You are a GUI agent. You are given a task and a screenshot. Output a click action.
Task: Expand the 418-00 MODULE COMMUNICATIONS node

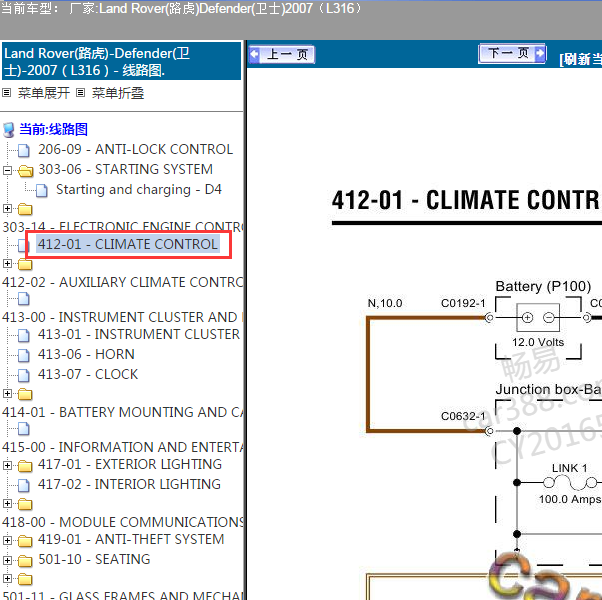pos(7,503)
